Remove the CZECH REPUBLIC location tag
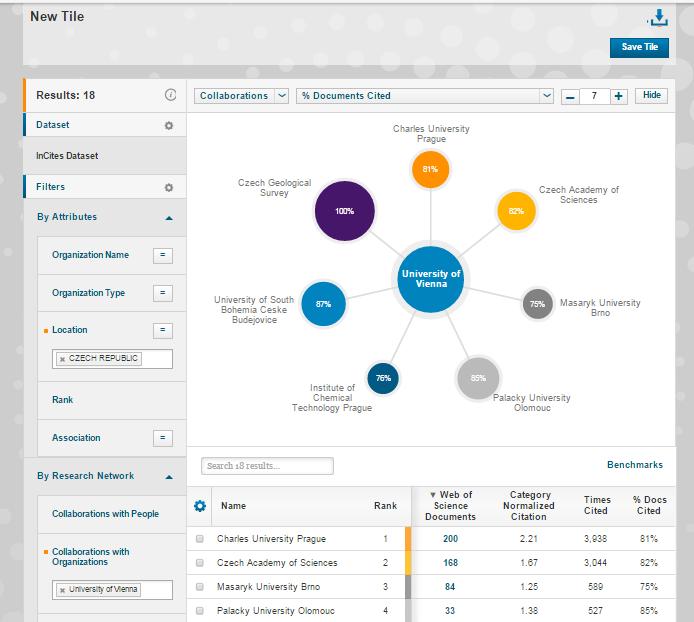The height and width of the screenshot is (622, 694). (x=62, y=359)
